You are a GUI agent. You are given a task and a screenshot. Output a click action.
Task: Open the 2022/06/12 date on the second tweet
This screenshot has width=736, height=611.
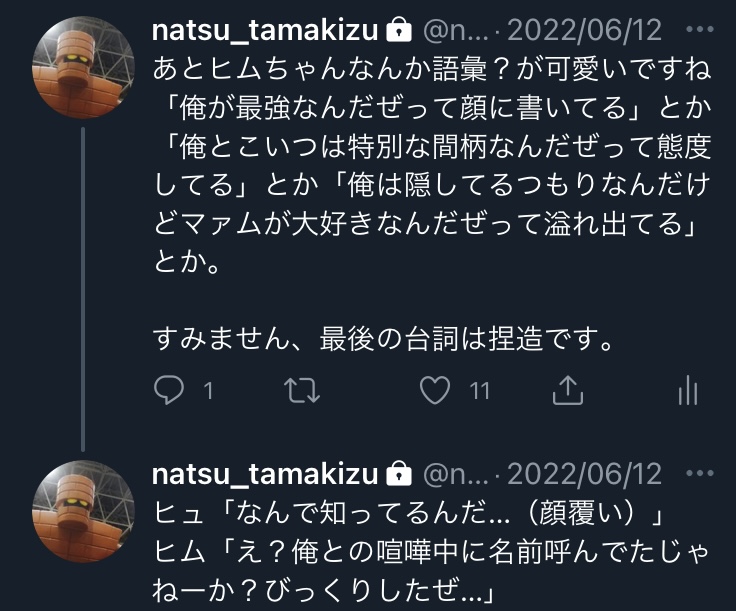tap(585, 472)
